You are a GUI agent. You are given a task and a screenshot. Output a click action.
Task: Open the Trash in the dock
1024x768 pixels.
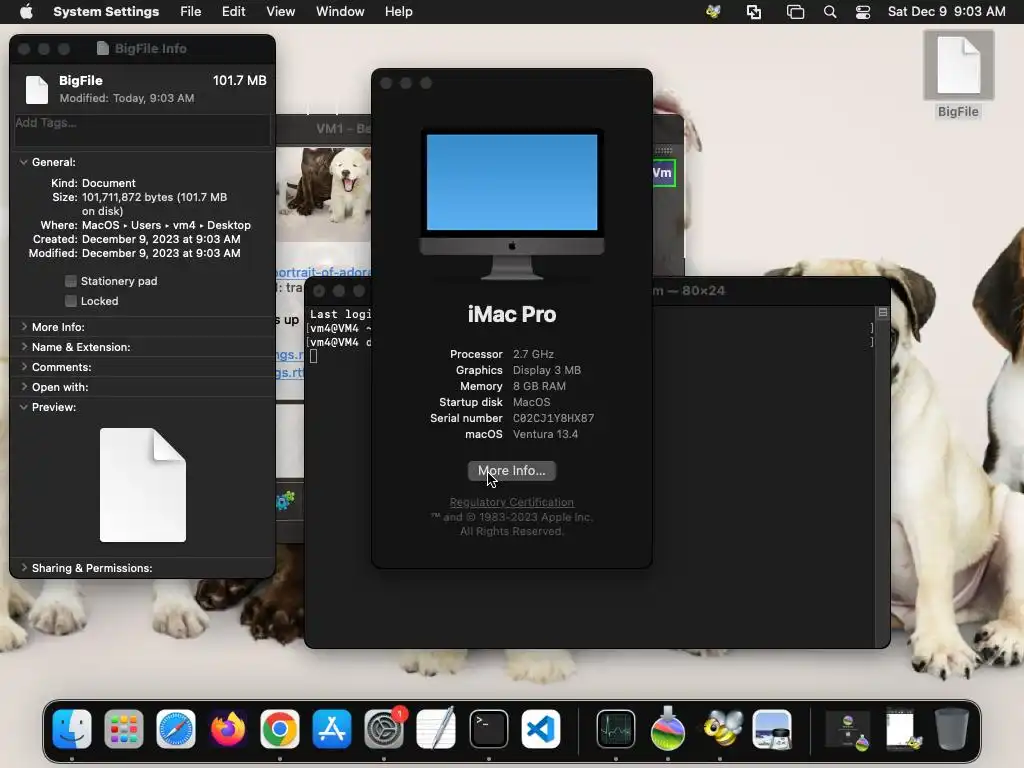click(952, 729)
